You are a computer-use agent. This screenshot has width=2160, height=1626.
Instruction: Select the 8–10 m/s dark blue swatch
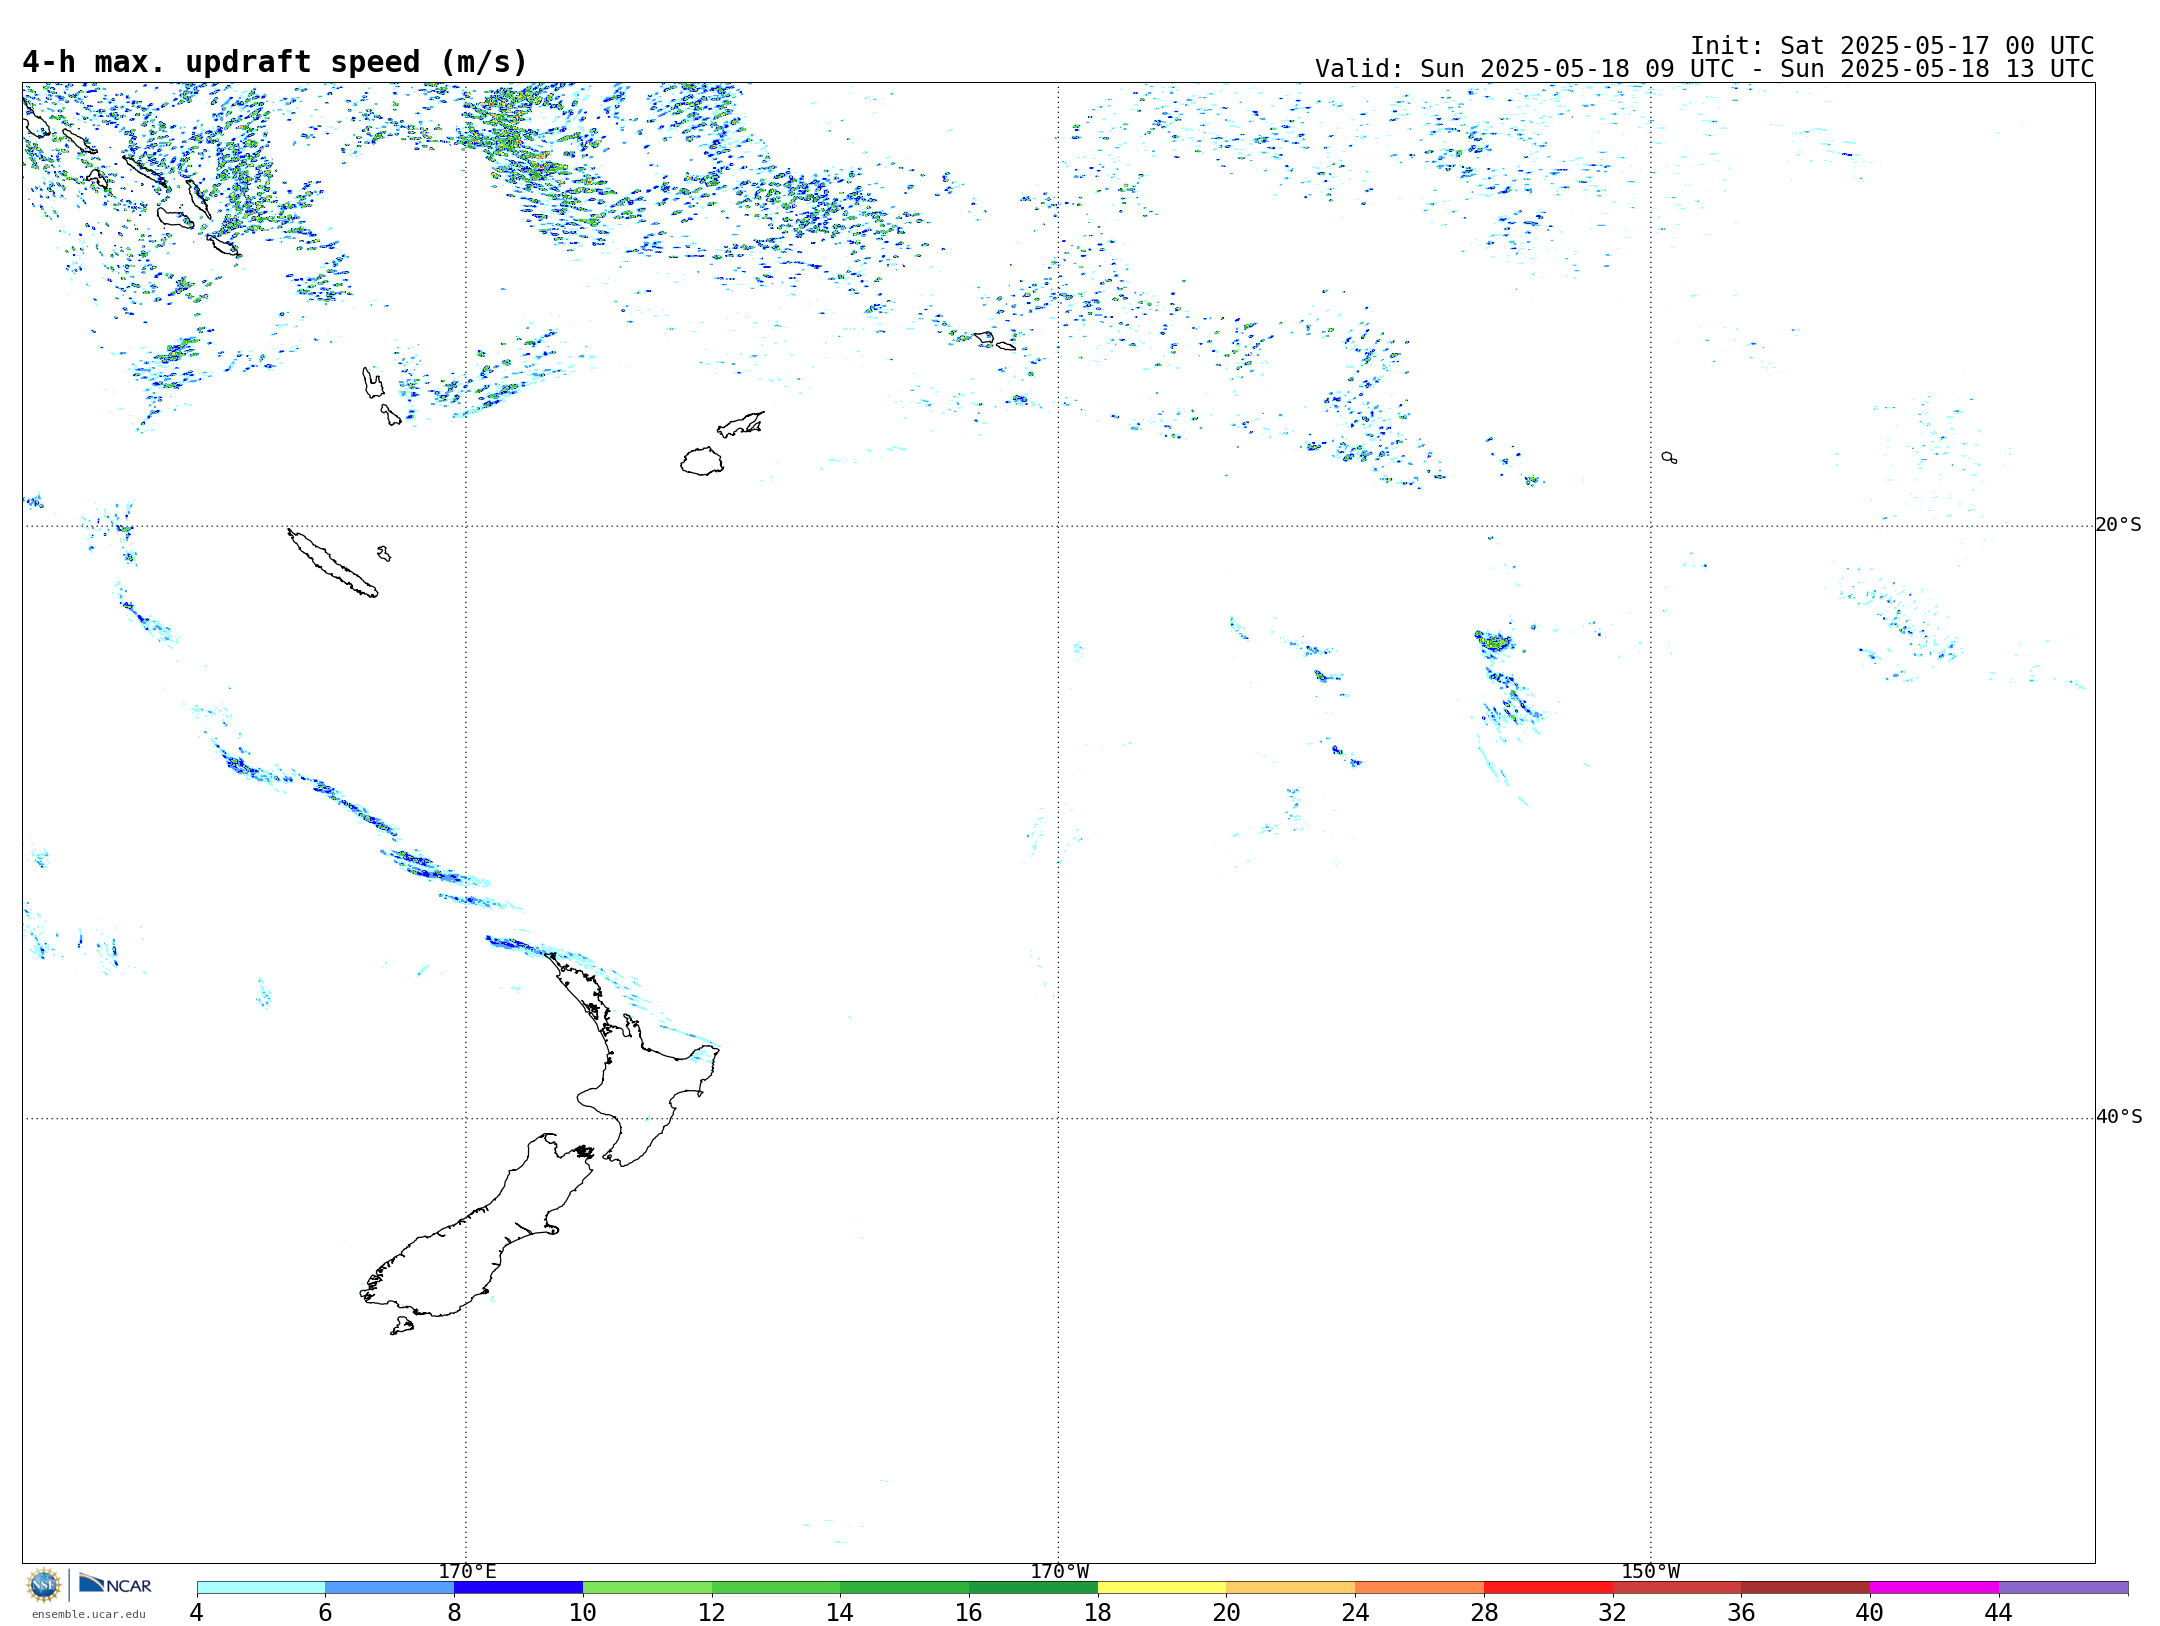tap(518, 1588)
